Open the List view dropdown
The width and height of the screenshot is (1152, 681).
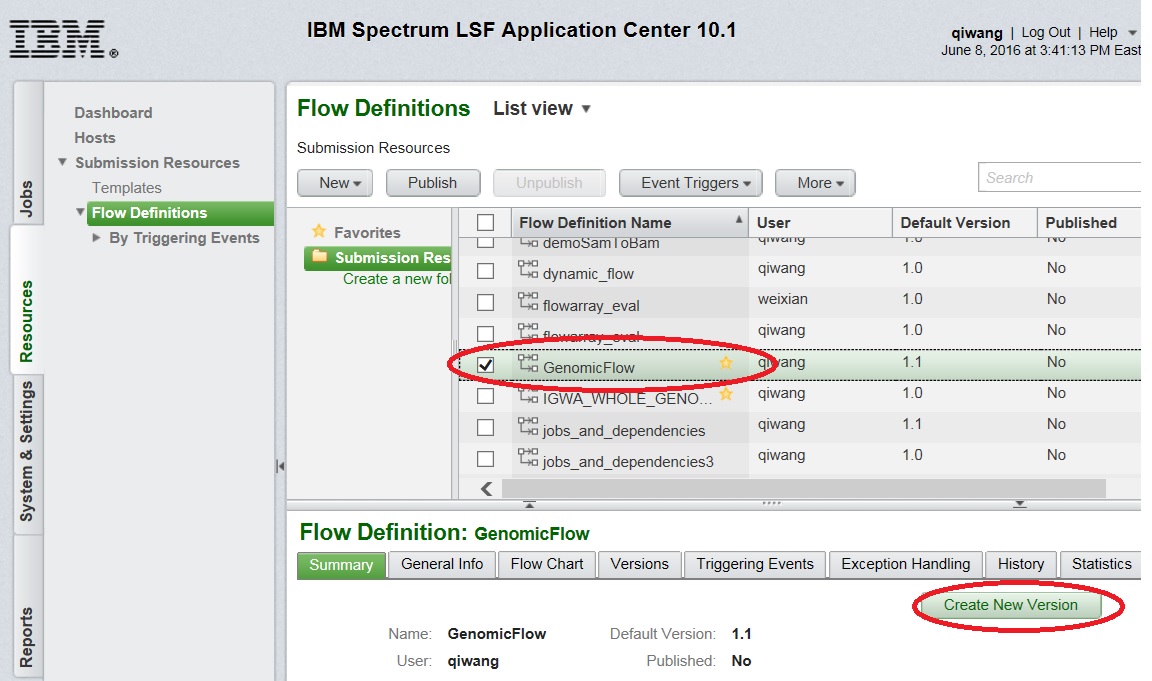(x=542, y=109)
